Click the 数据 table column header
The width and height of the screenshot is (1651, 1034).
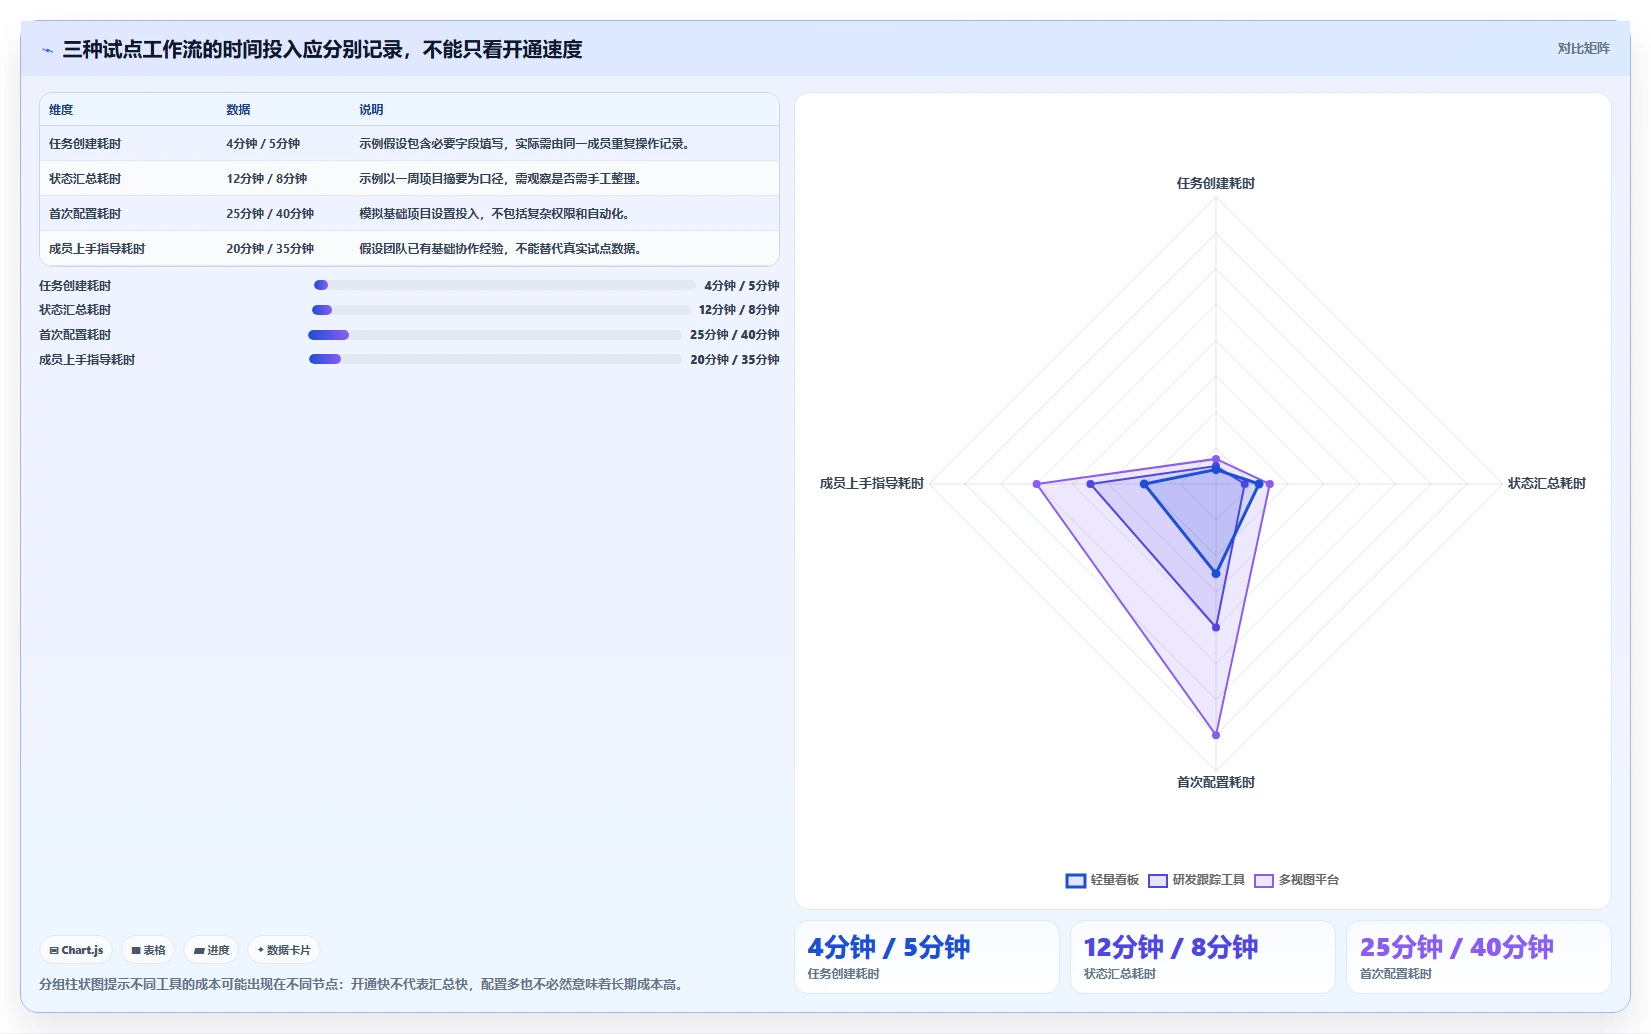pos(238,110)
